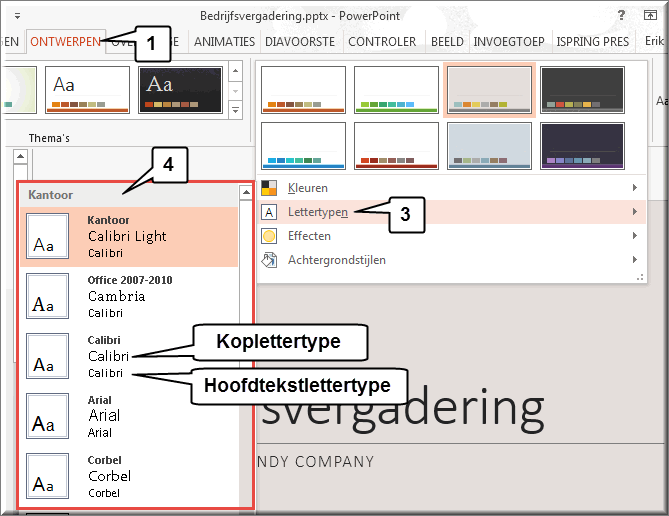The width and height of the screenshot is (669, 516).
Task: Click the Erik account name
Action: click(654, 41)
